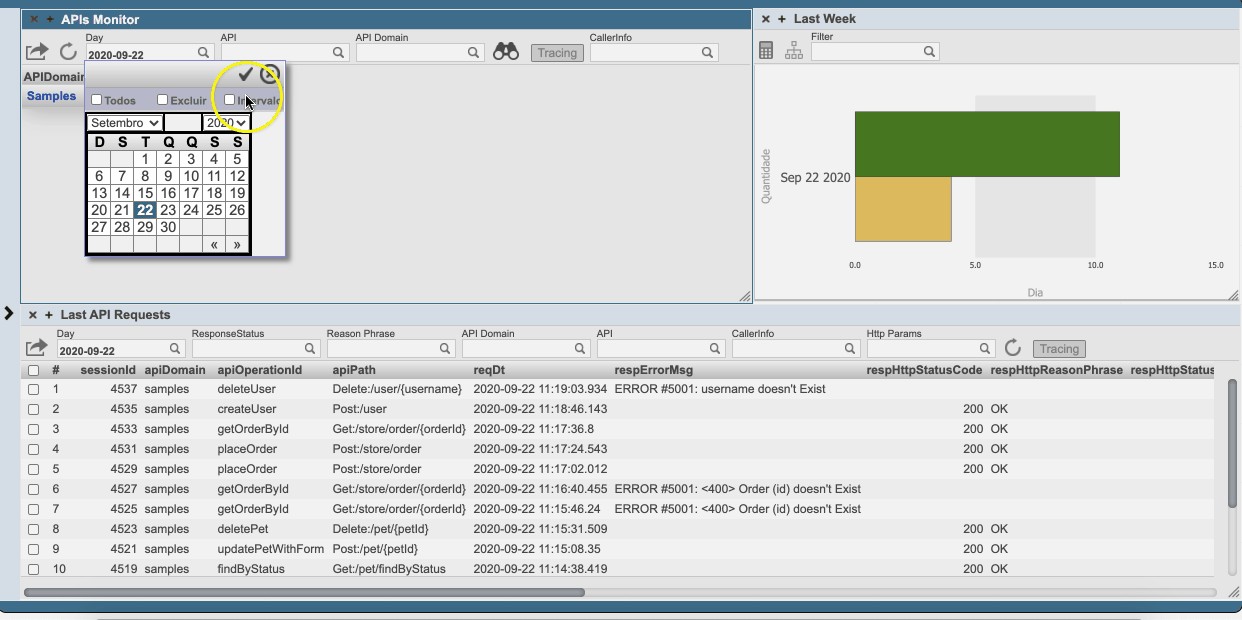Open the 2020 year dropdown
Image resolution: width=1242 pixels, height=620 pixels.
(x=226, y=123)
